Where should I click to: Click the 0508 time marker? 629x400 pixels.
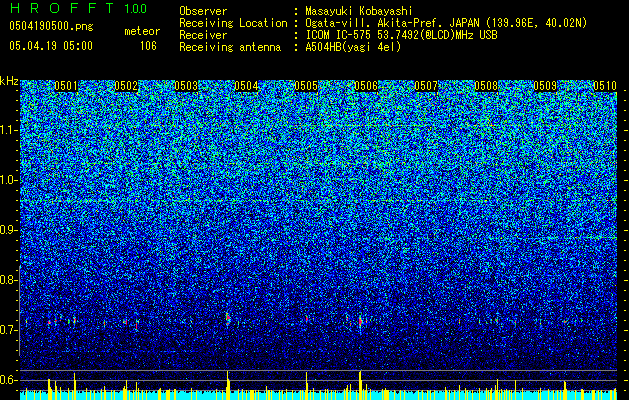pos(486,86)
